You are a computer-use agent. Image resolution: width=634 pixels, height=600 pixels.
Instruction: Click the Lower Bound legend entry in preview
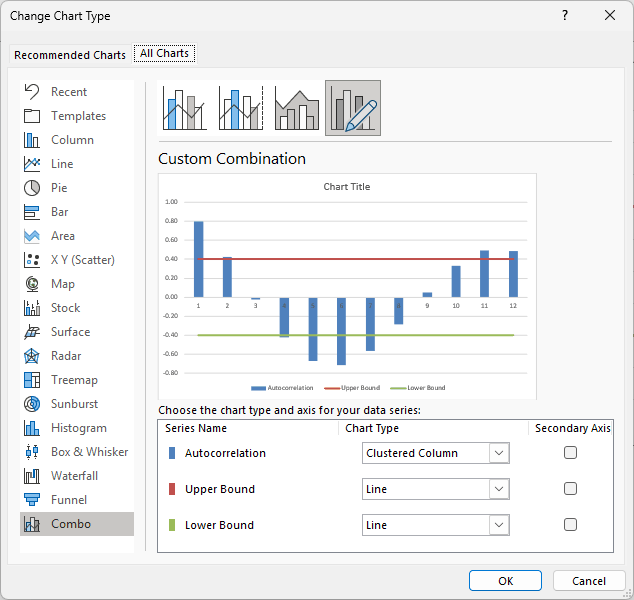pyautogui.click(x=418, y=388)
